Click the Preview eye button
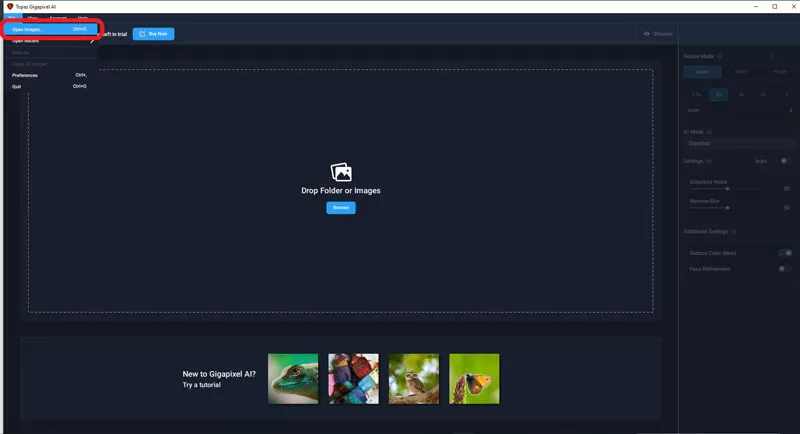 pyautogui.click(x=658, y=34)
